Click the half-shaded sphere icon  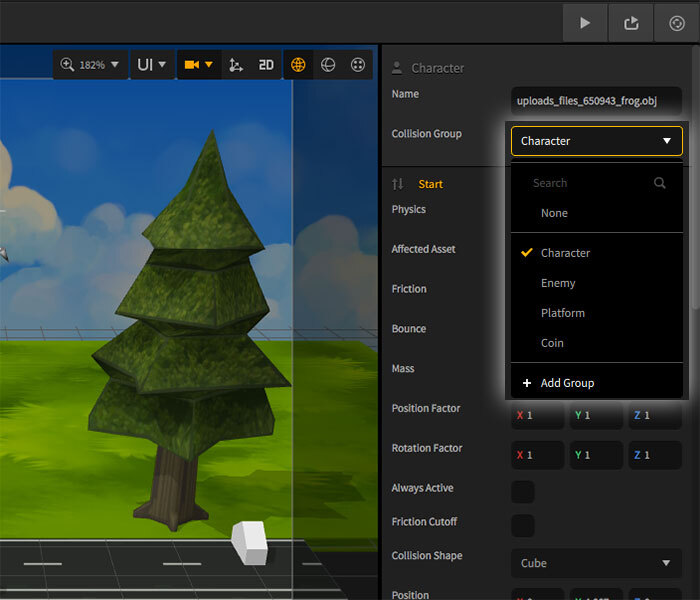pos(328,65)
